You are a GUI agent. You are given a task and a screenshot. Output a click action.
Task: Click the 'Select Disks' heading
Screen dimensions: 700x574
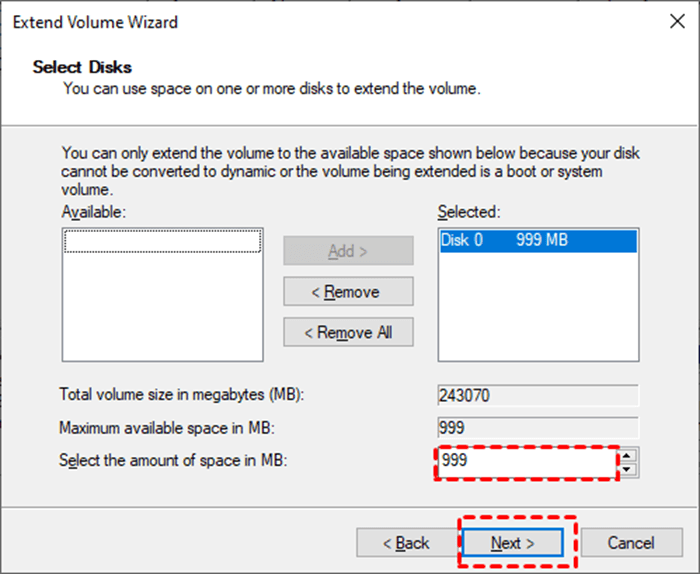[x=82, y=67]
